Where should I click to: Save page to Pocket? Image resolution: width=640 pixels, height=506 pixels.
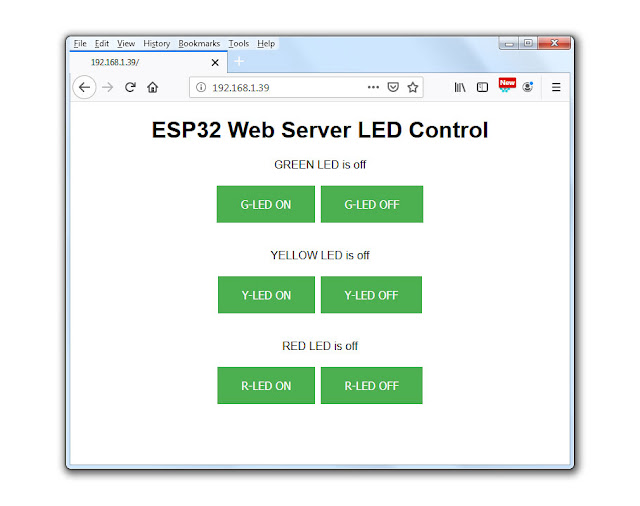coord(393,87)
